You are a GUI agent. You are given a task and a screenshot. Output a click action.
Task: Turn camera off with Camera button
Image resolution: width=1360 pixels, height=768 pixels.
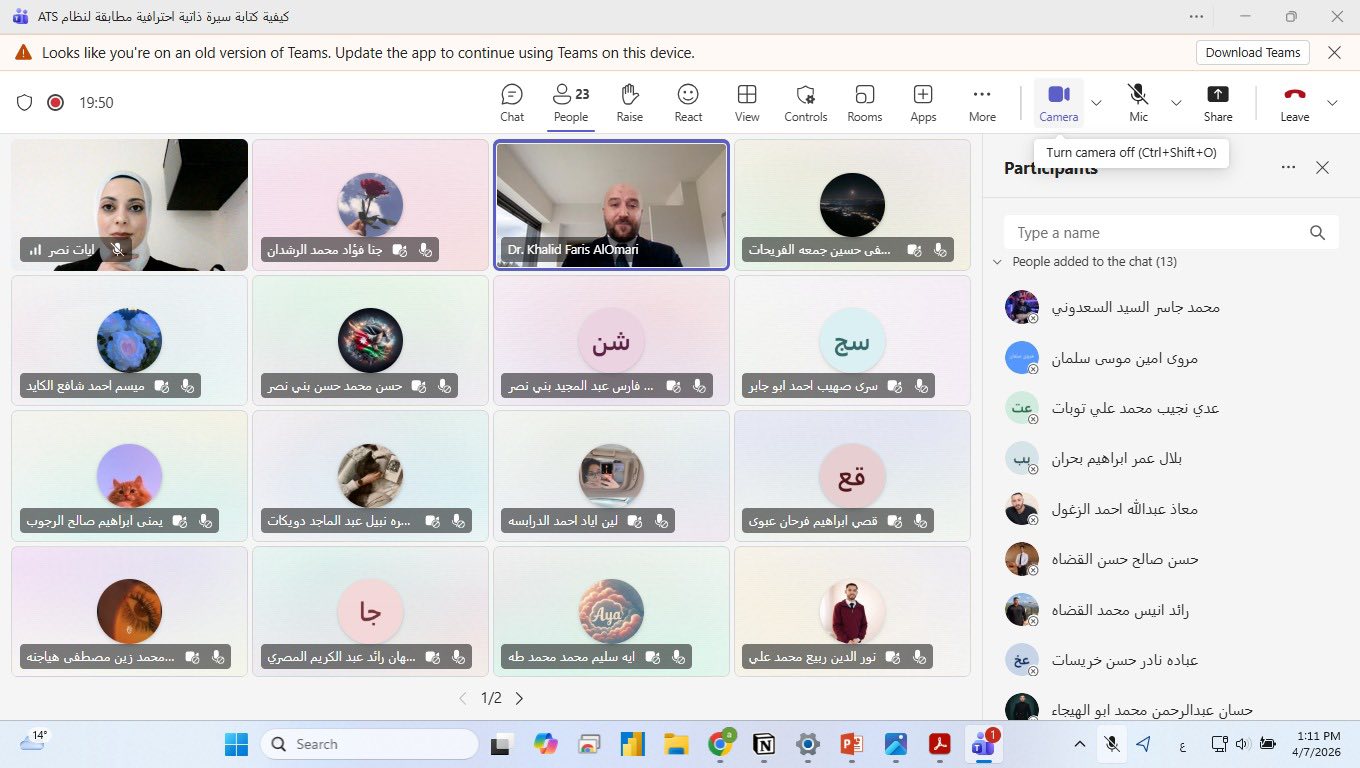click(1058, 102)
